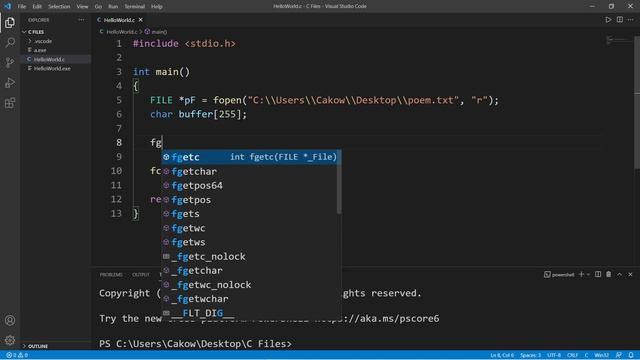Open editor More Actions ellipsis
This screenshot has height=360, width=640.
(x=631, y=20)
